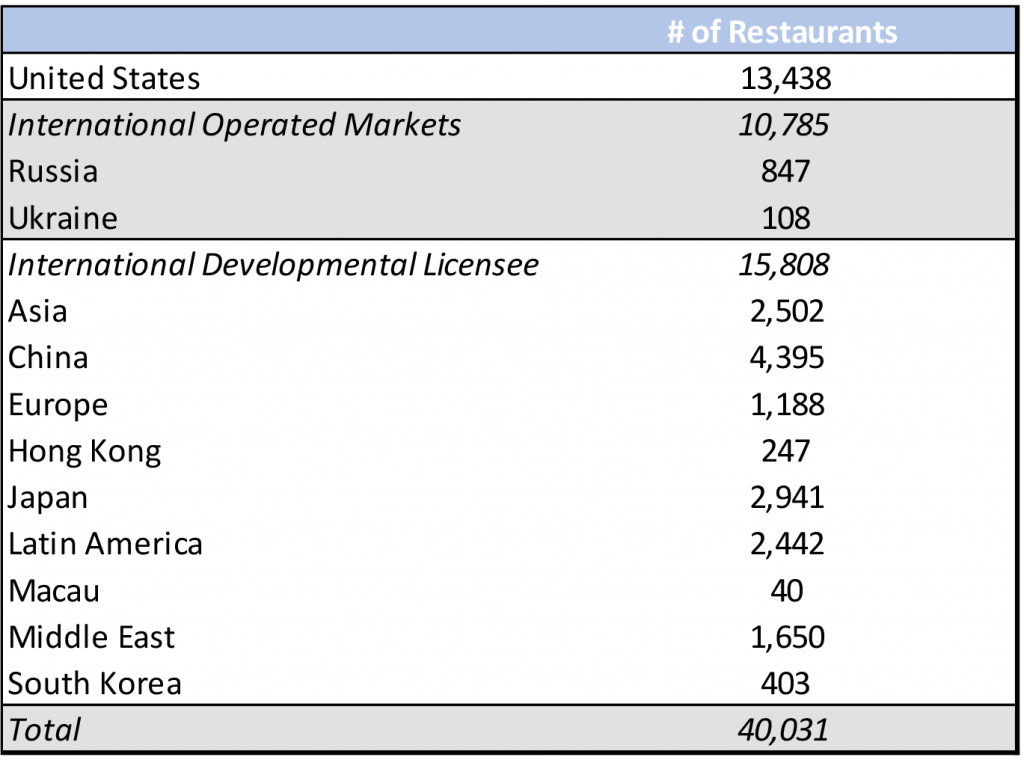This screenshot has height=760, width=1024.
Task: Select the International Operated Markets heading
Action: (235, 125)
